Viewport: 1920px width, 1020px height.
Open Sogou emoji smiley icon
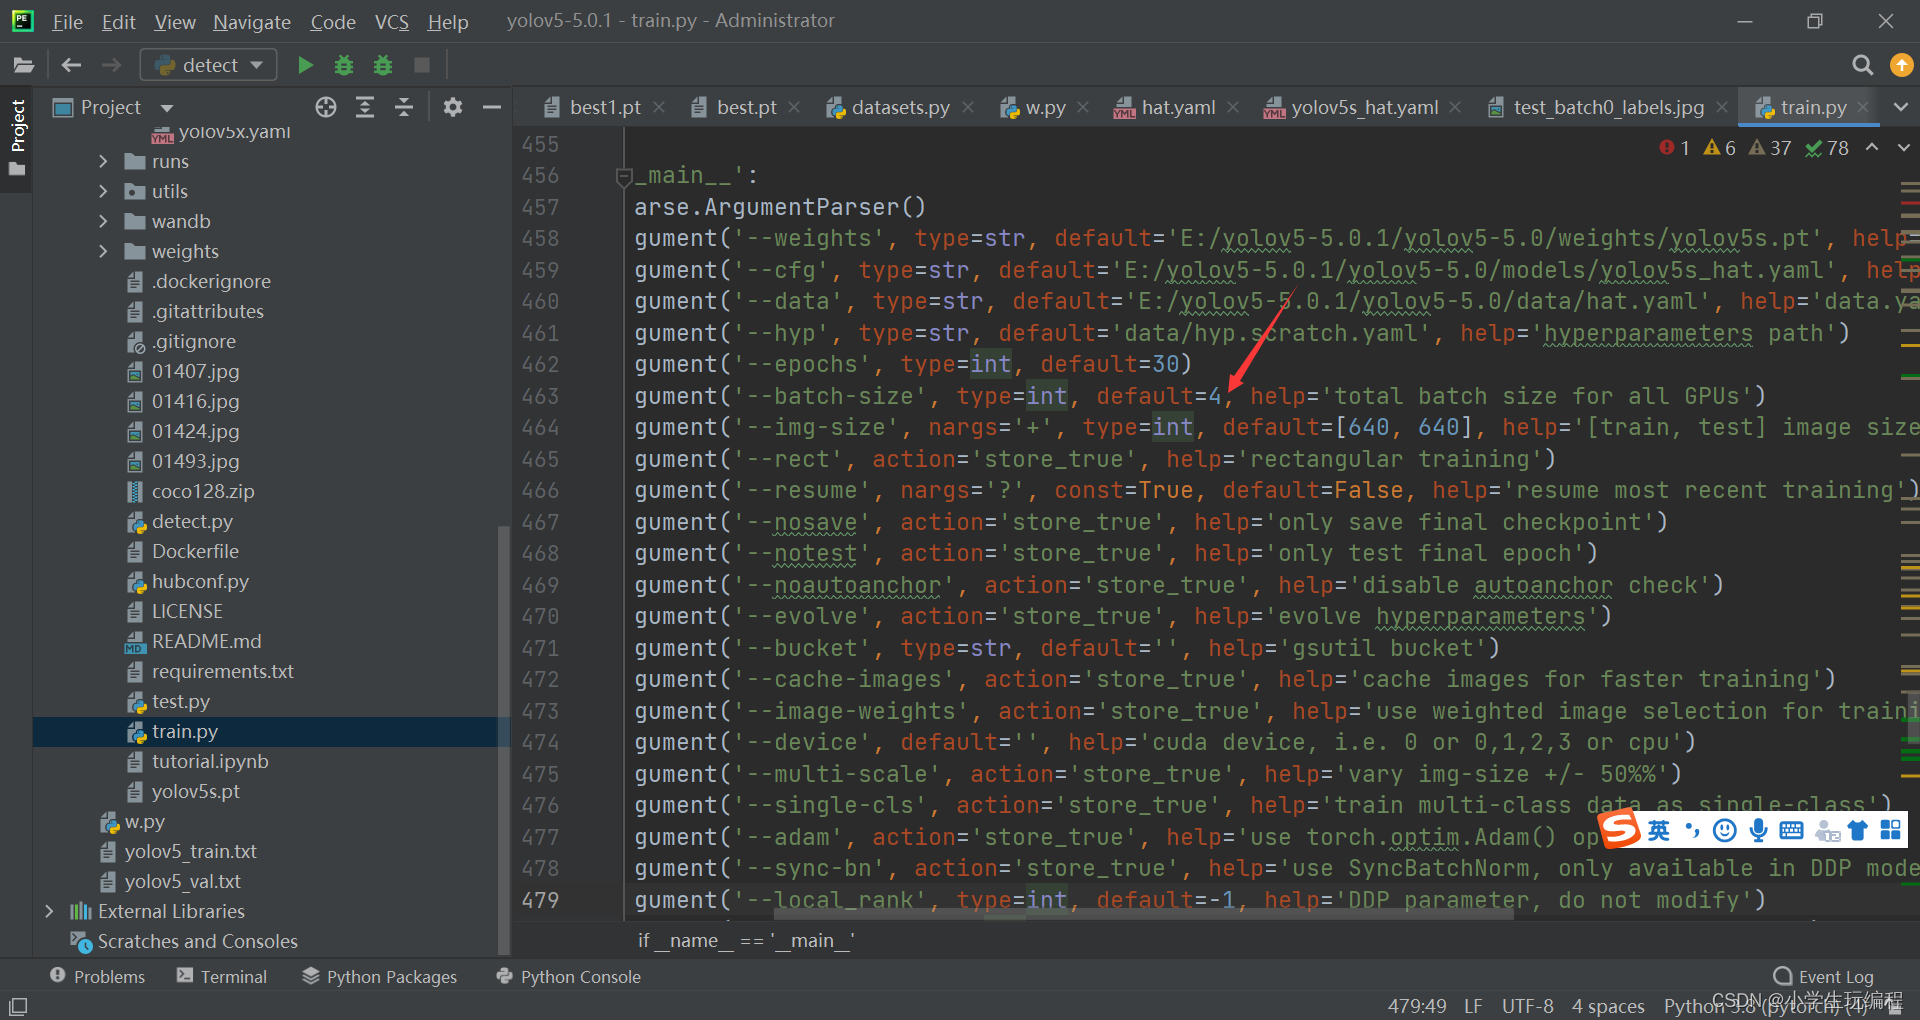coord(1725,830)
